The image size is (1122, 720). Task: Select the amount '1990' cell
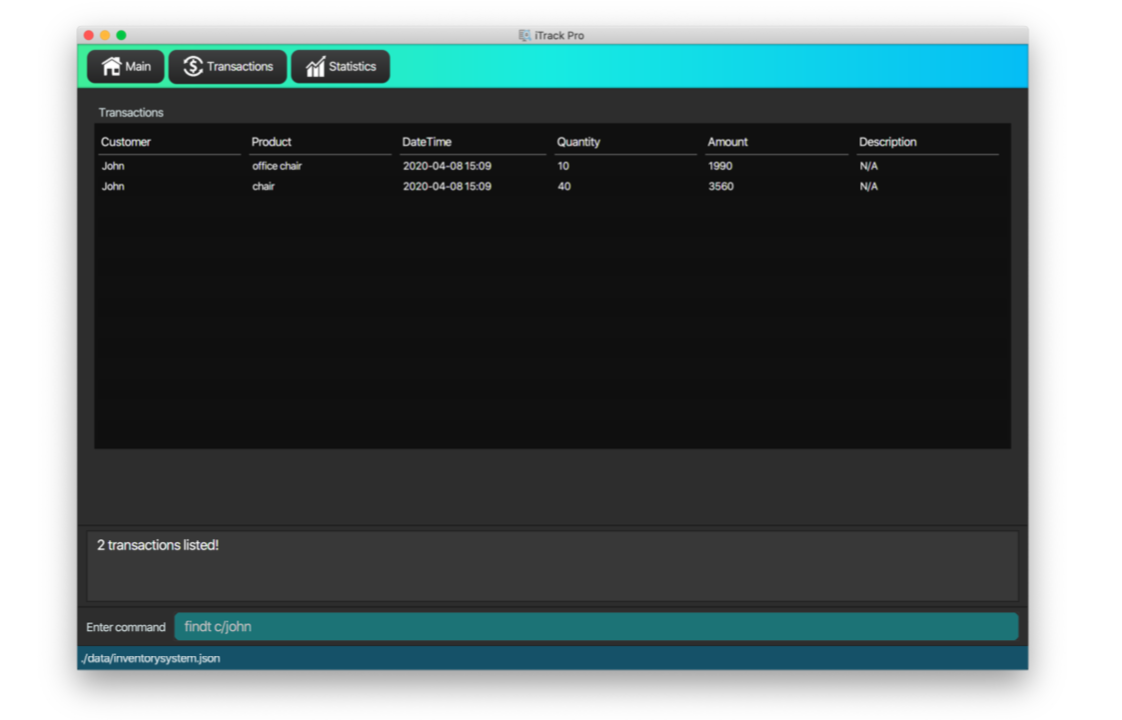point(721,166)
